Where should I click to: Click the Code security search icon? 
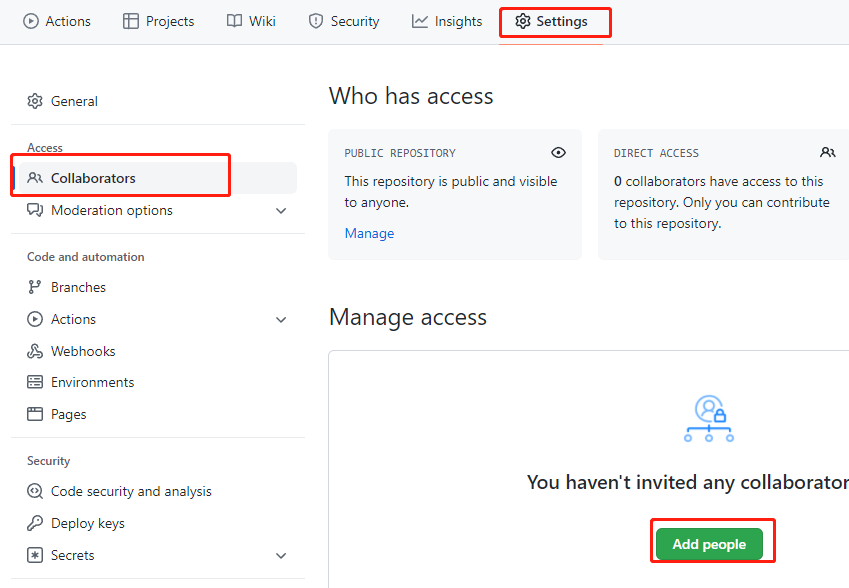click(35, 491)
